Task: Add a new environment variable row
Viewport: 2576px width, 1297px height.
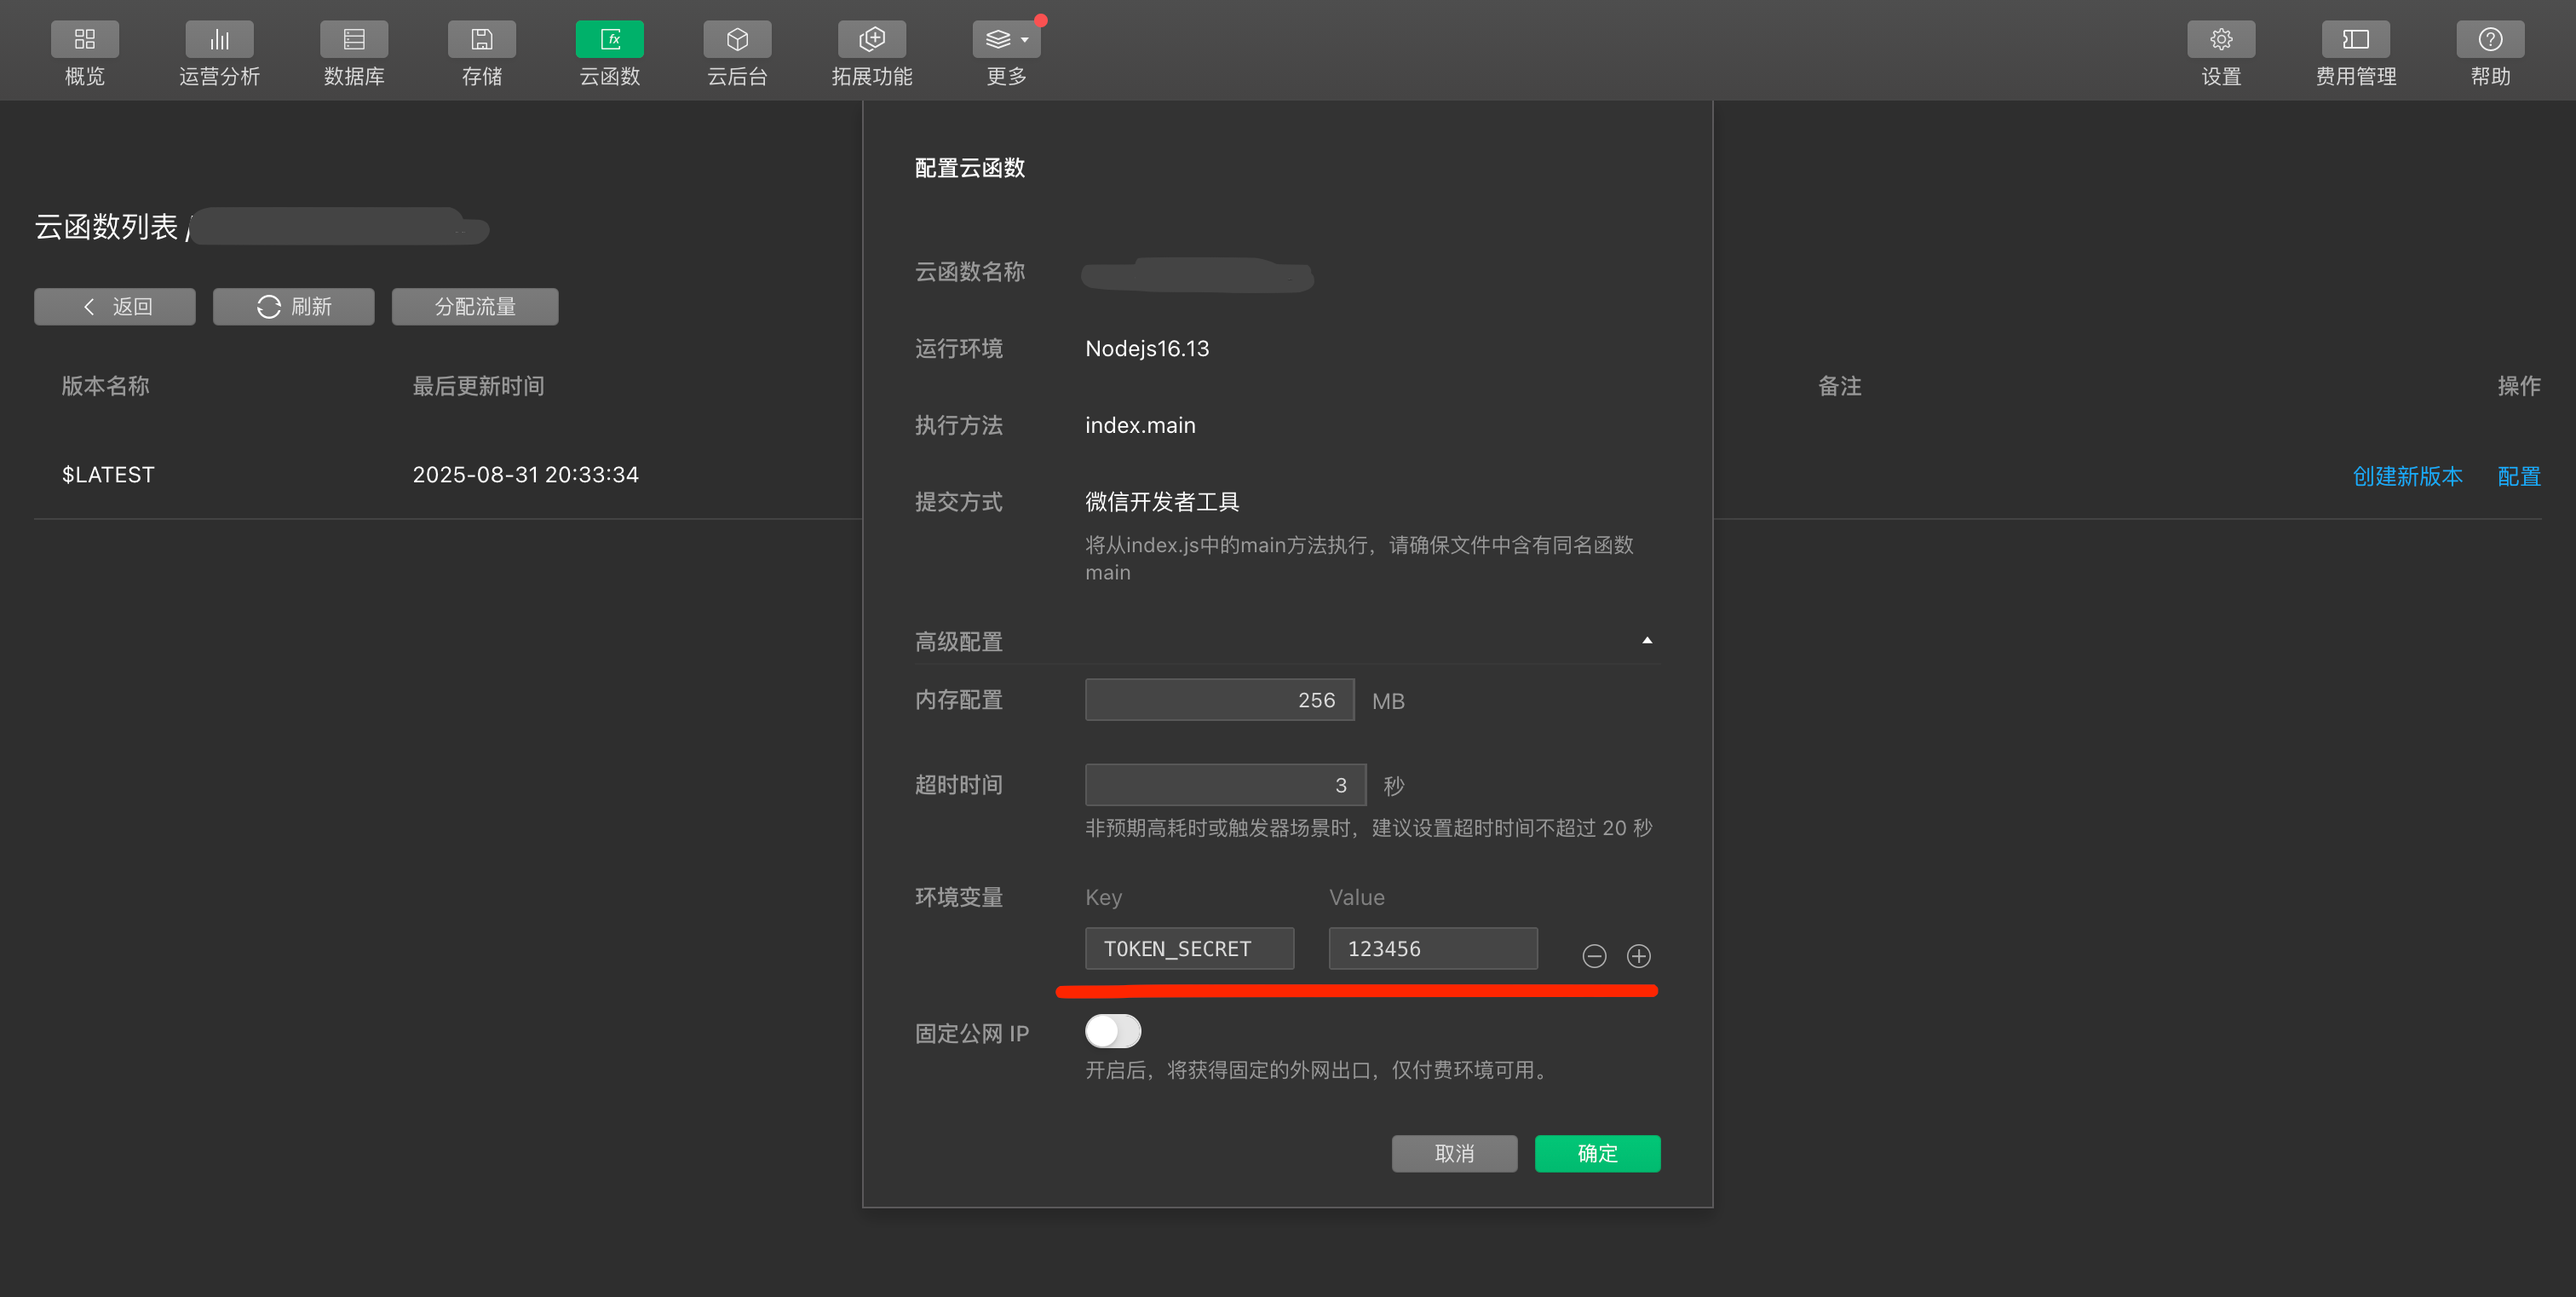Action: pyautogui.click(x=1639, y=956)
